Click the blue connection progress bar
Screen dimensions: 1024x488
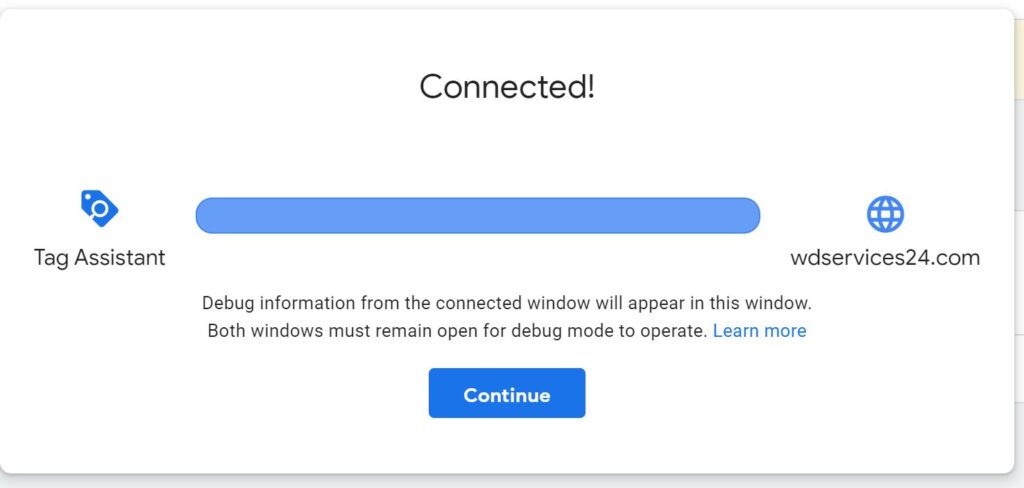[x=478, y=215]
